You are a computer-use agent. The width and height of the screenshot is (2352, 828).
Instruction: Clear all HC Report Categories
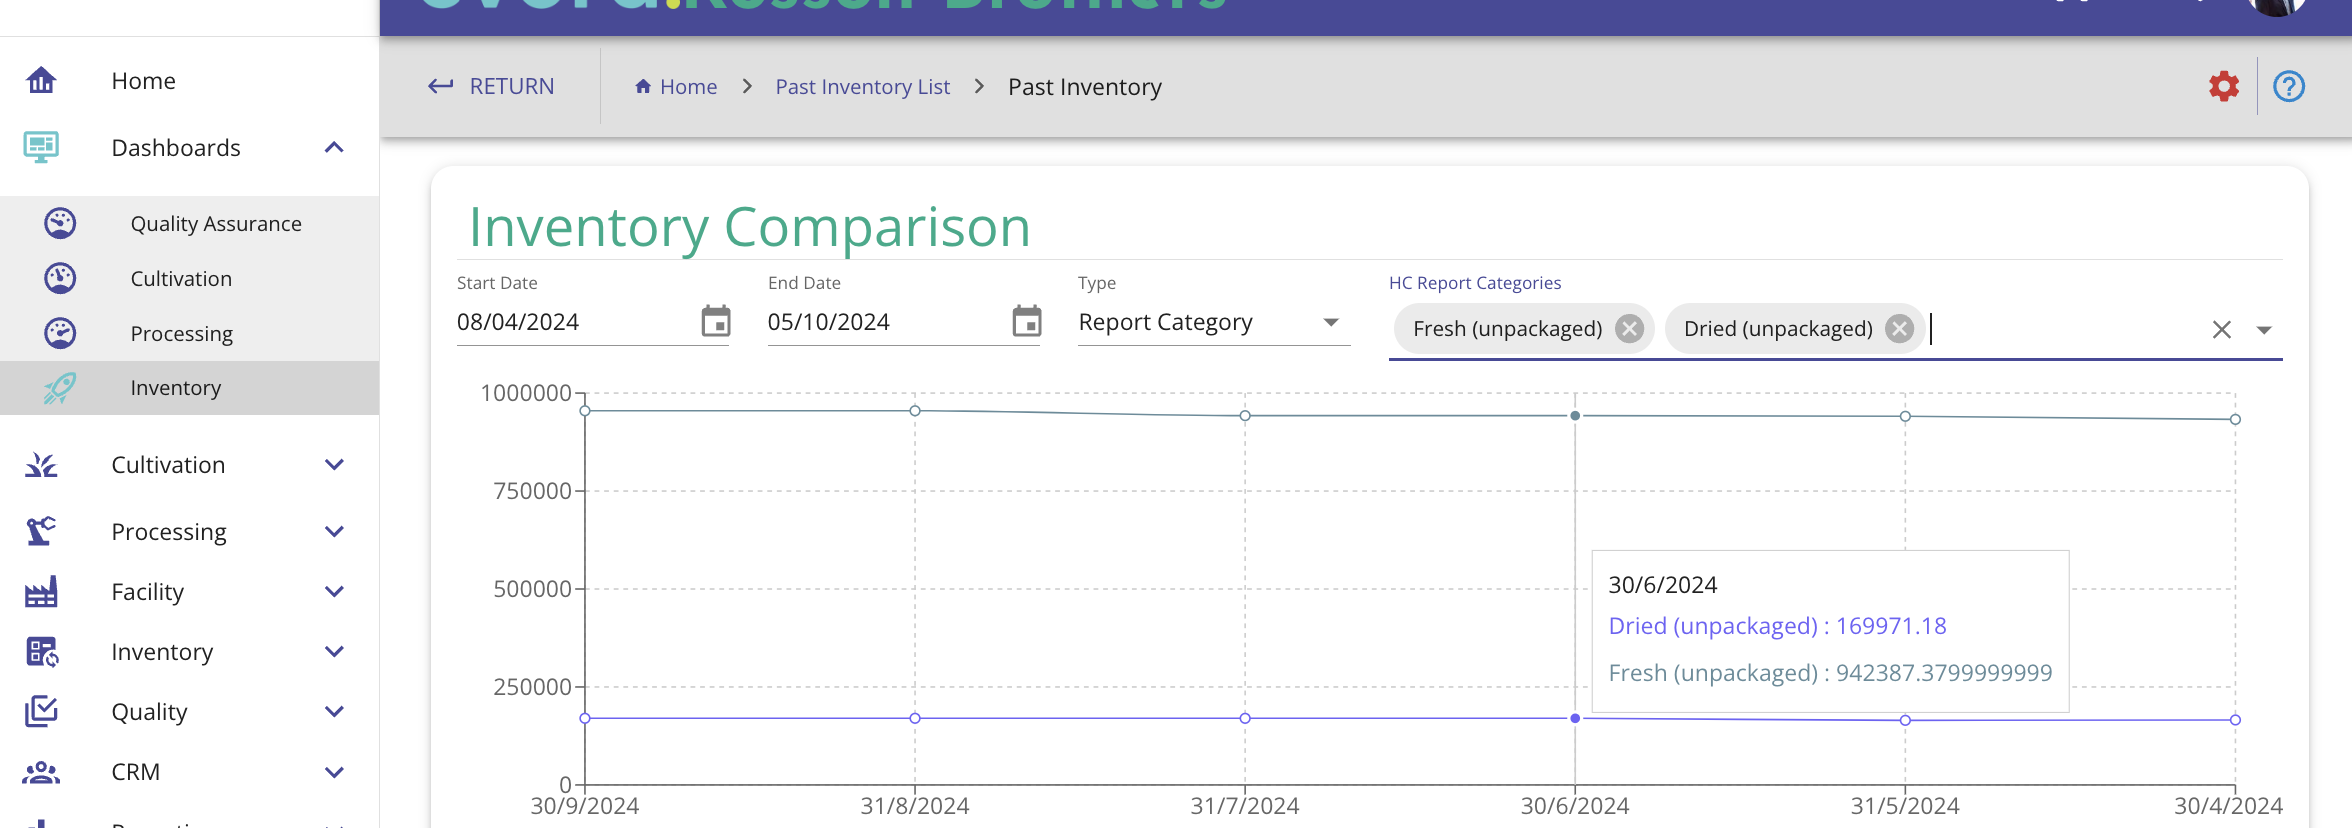[2222, 330]
